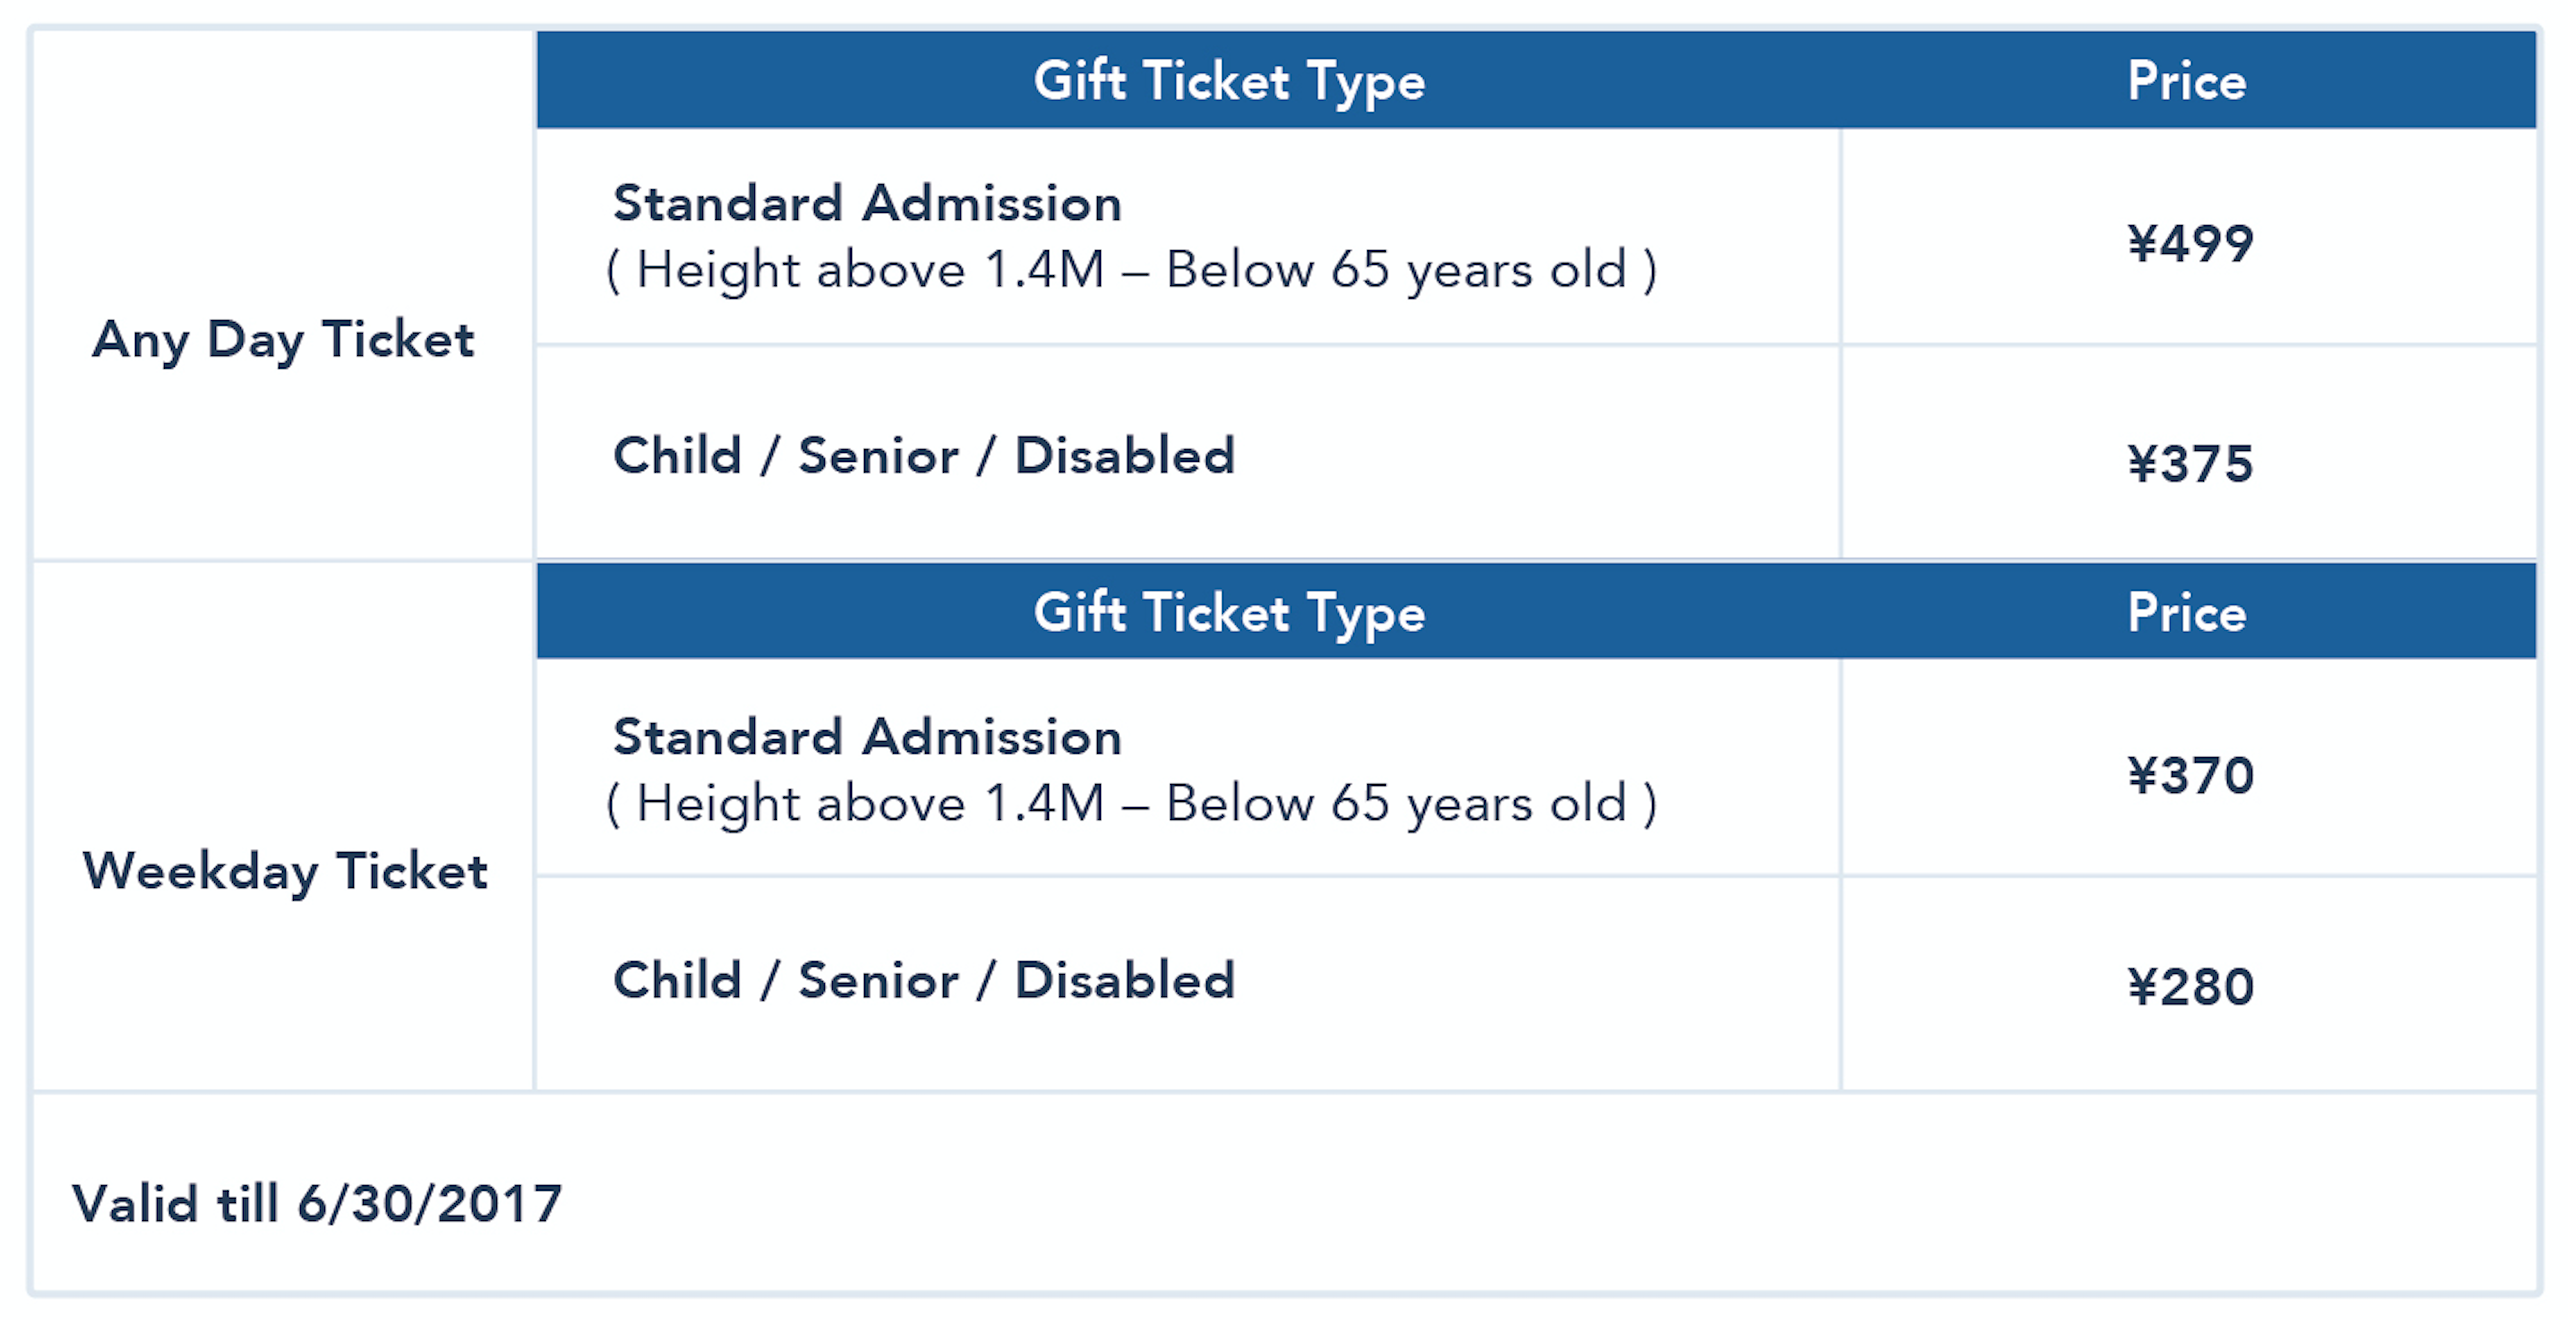Click Child / Senior / Disabled for Weekday
Image resolution: width=2568 pixels, height=1320 pixels.
click(x=924, y=980)
